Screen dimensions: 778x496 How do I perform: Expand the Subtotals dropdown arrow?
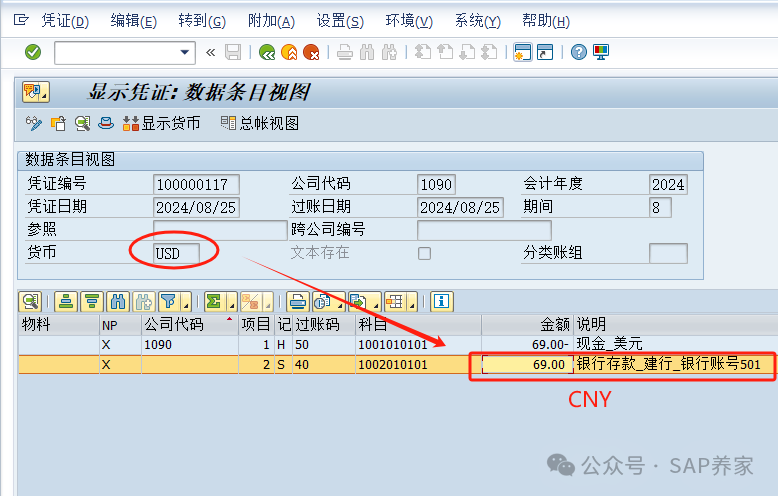tap(268, 302)
